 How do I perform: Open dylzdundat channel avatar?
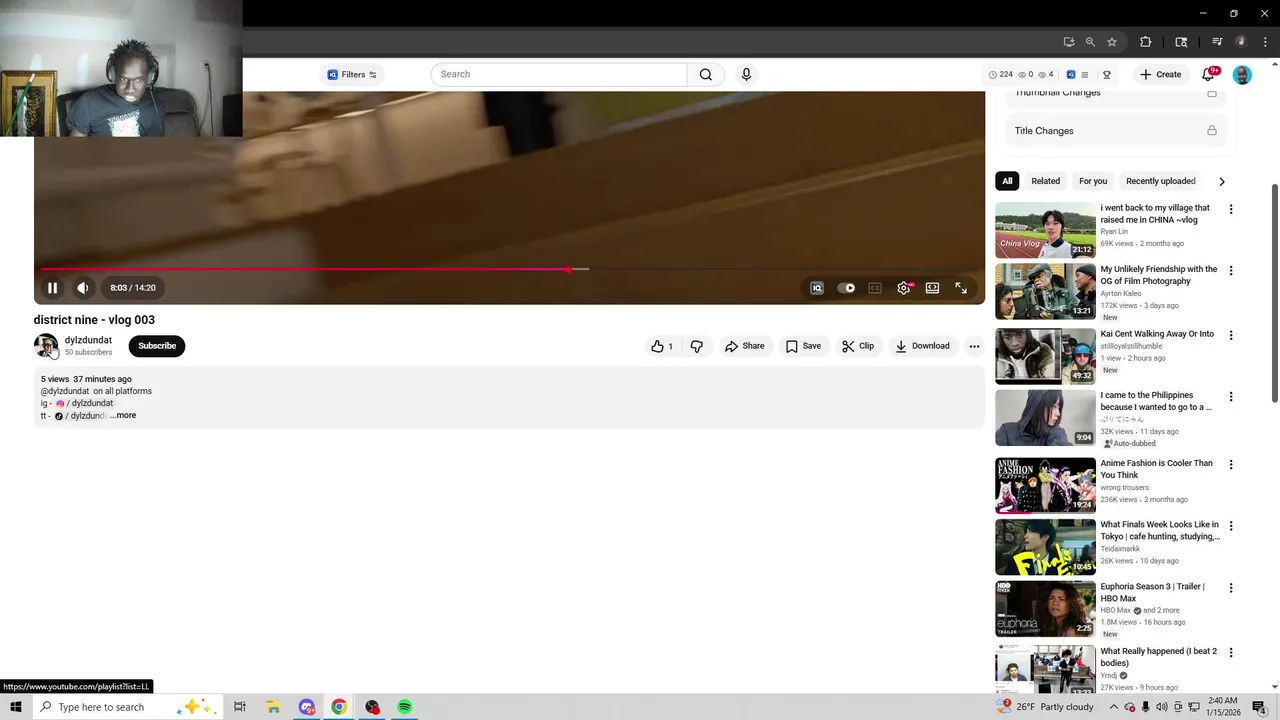tap(46, 346)
